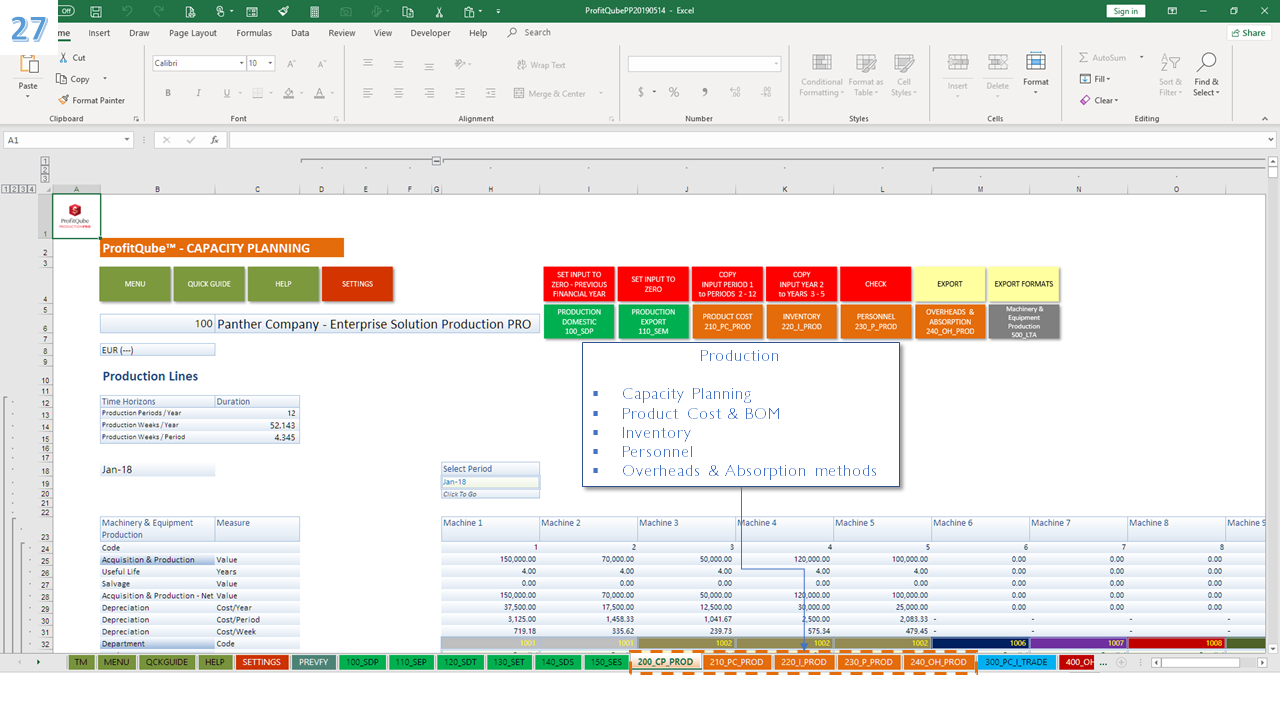Screen dimensions: 1280x720
Task: Click SET INPUT TO ZERO button
Action: pyautogui.click(x=653, y=284)
